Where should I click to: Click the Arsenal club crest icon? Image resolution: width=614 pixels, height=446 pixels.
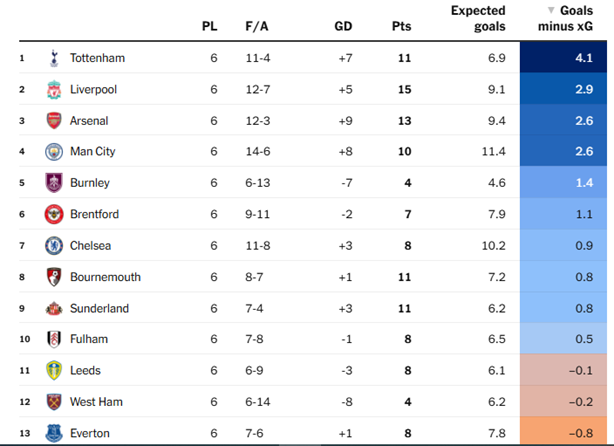(53, 121)
